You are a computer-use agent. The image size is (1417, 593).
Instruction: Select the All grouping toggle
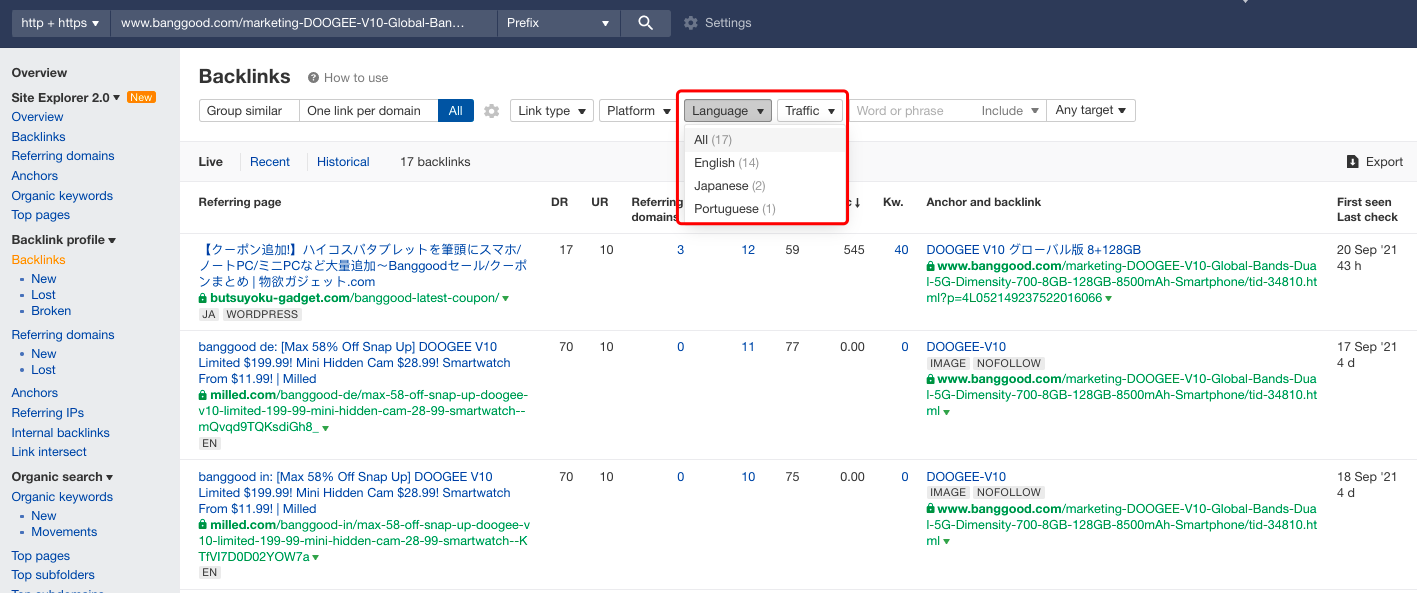[x=455, y=111]
